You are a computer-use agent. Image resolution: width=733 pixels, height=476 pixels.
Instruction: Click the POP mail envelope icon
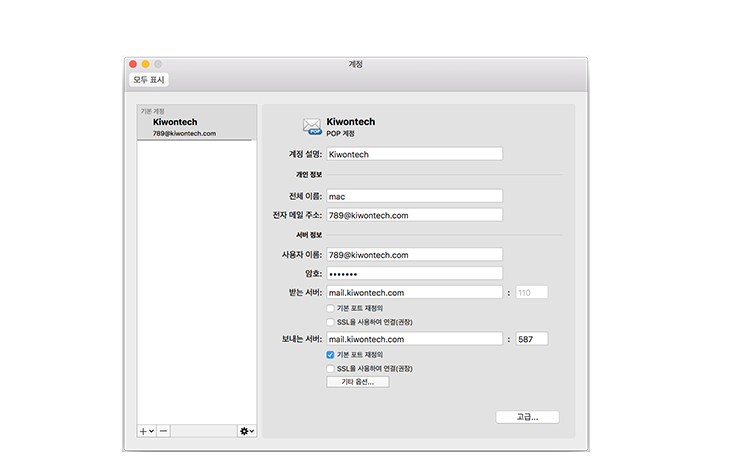[312, 127]
